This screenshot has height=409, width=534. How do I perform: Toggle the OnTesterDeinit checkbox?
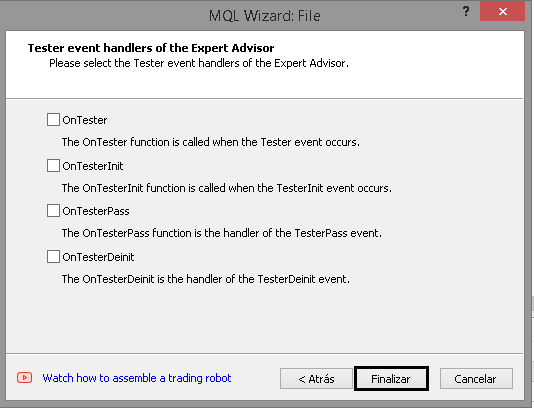[53, 256]
